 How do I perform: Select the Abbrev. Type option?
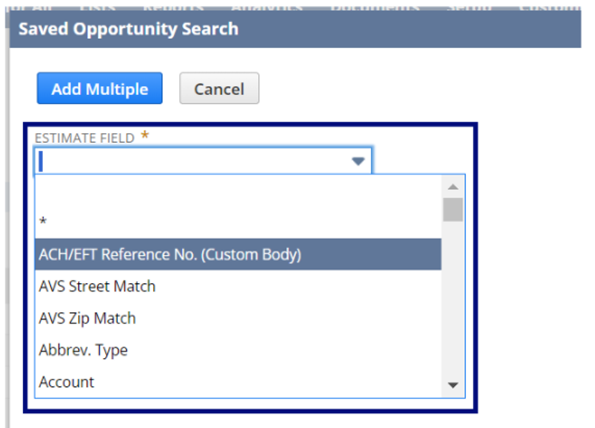point(238,350)
